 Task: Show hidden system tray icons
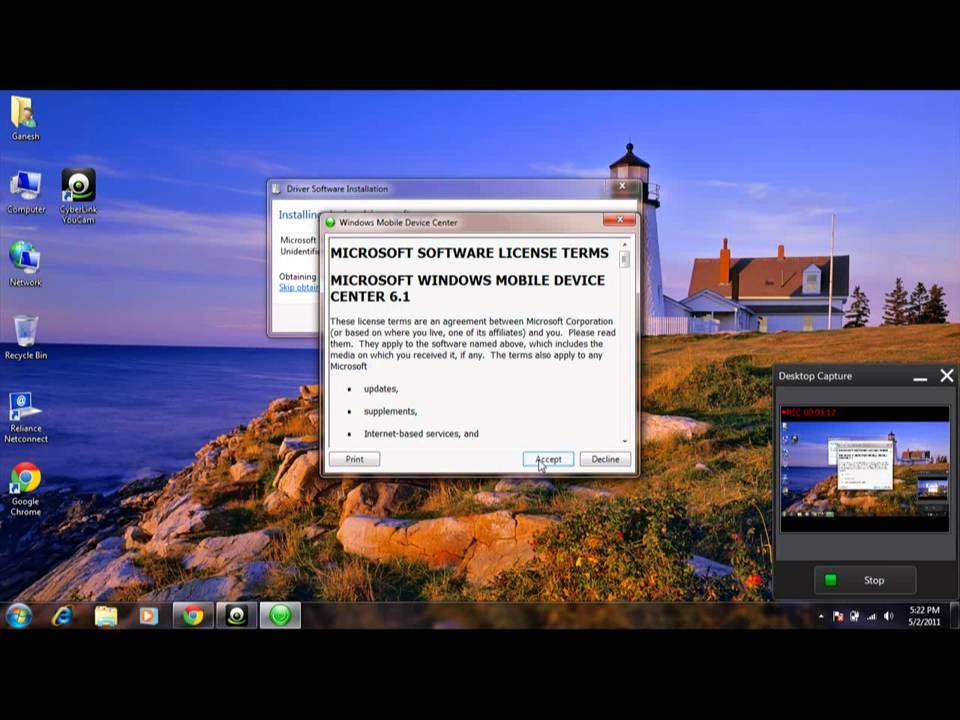pos(821,617)
